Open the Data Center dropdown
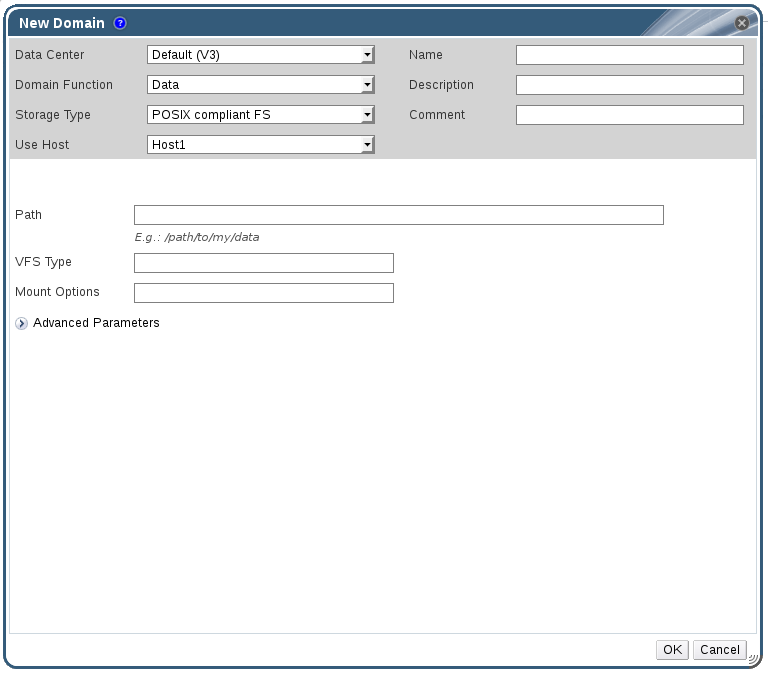This screenshot has width=768, height=676. [x=260, y=55]
